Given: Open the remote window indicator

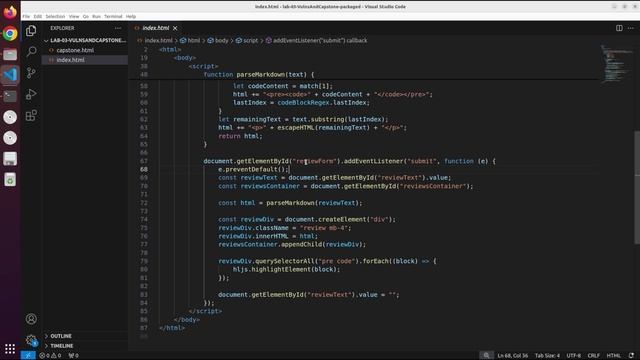Looking at the screenshot, I should pyautogui.click(x=28, y=356).
